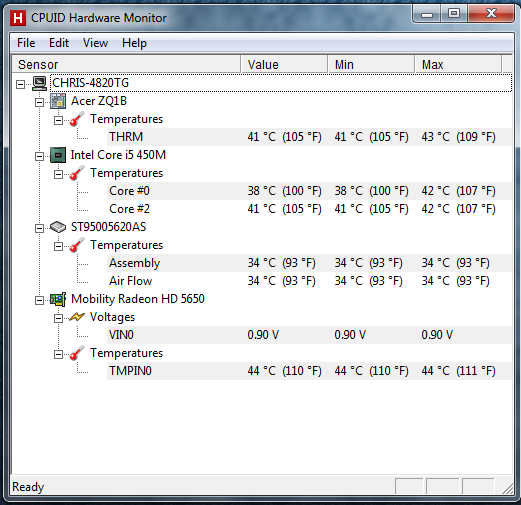Select the Air Flow sensor row

click(x=309, y=281)
